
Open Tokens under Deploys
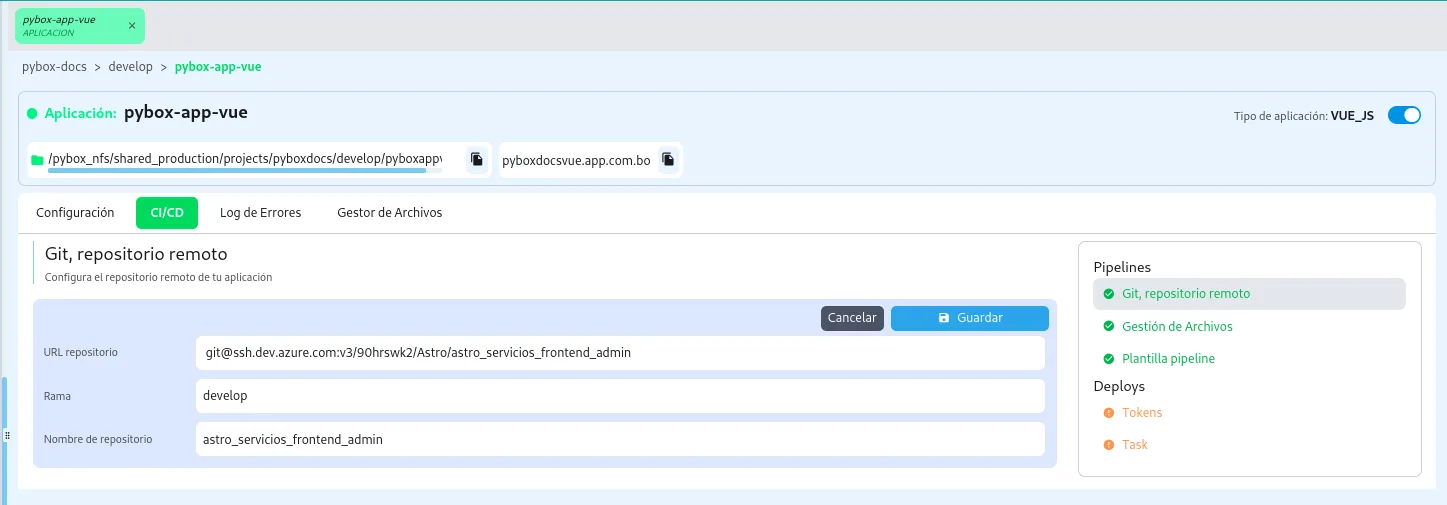pyautogui.click(x=1249, y=413)
